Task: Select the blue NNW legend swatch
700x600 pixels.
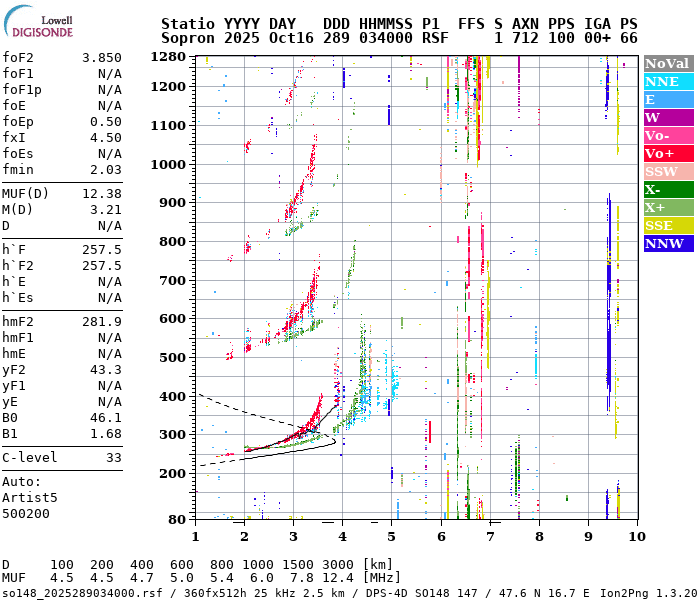Action: tap(668, 243)
